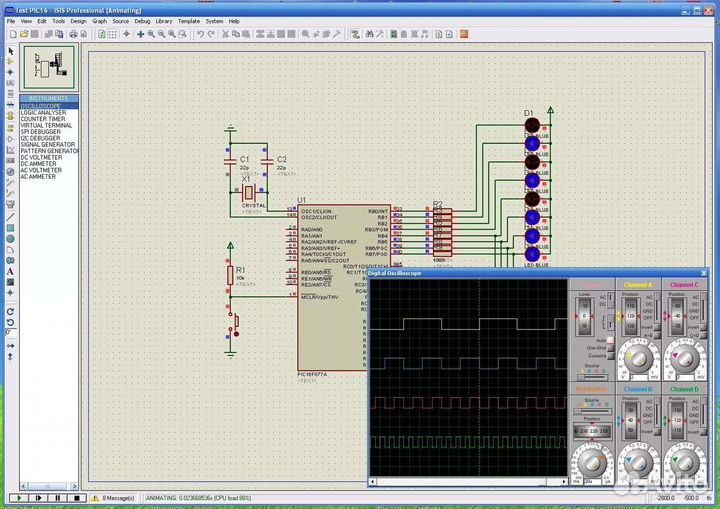Open the View menu

coord(26,21)
